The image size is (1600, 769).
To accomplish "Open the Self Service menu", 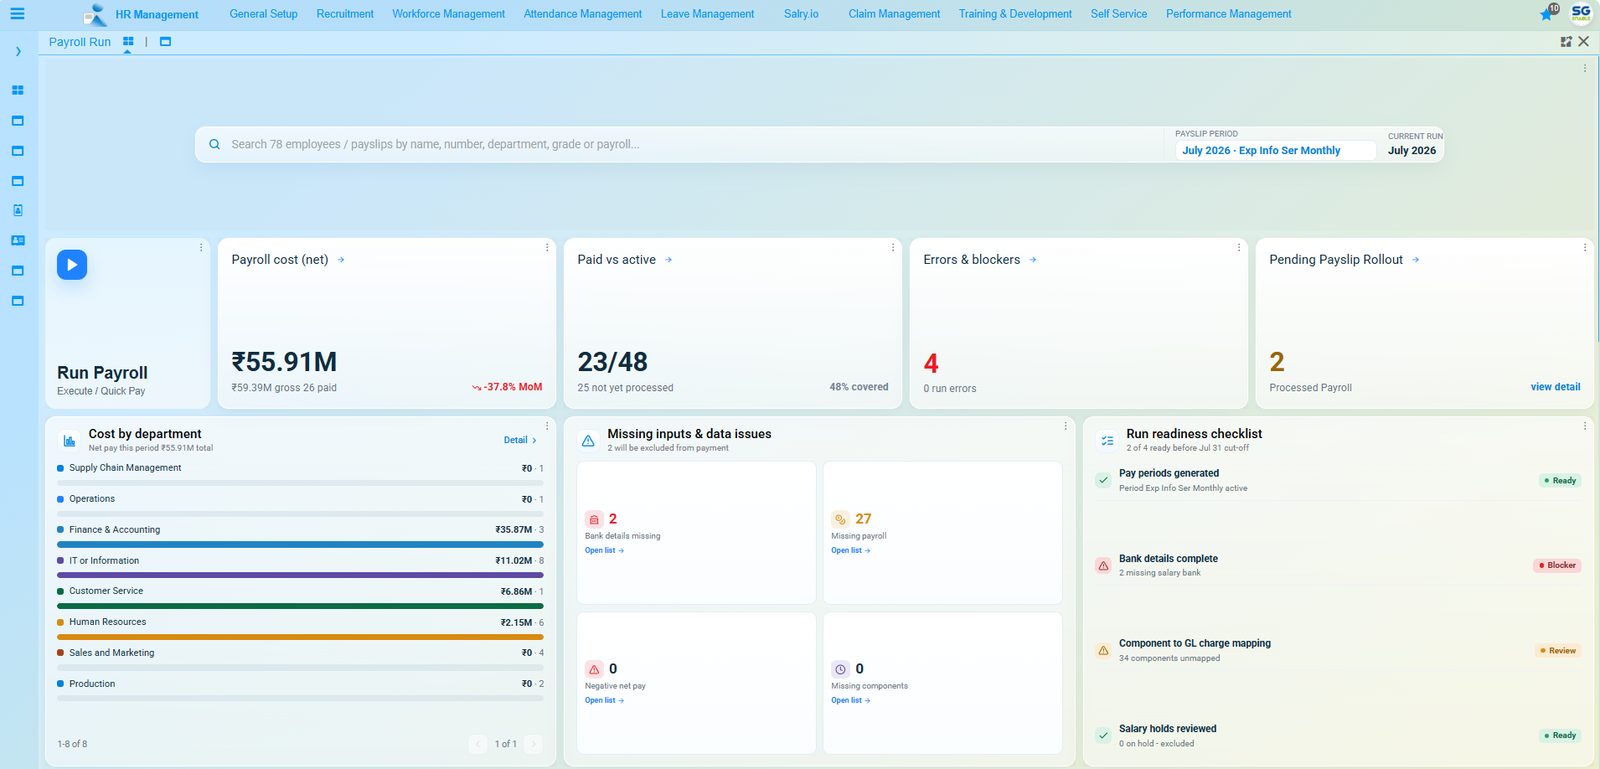I will pyautogui.click(x=1118, y=14).
